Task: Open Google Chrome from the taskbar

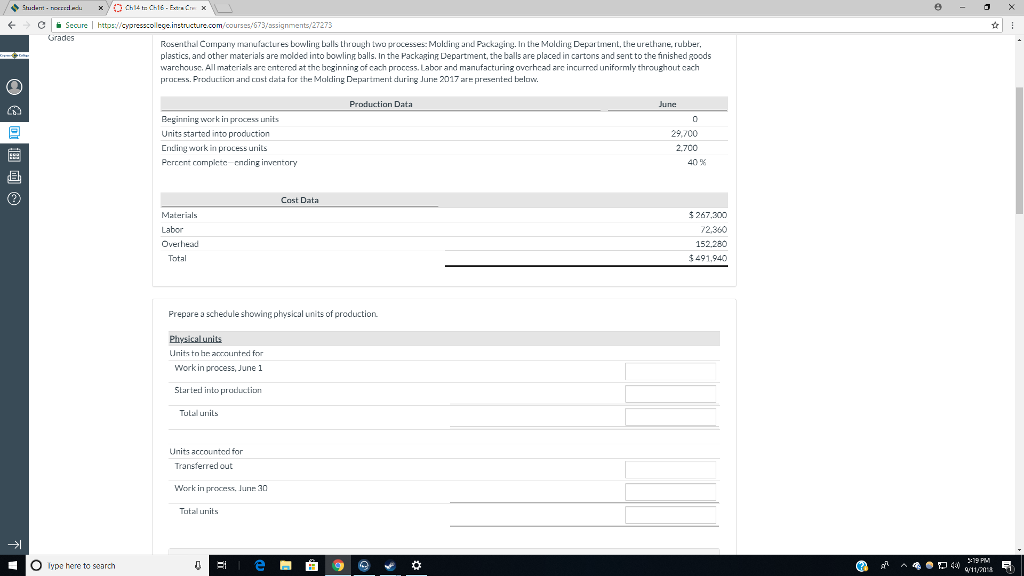Action: pyautogui.click(x=337, y=565)
